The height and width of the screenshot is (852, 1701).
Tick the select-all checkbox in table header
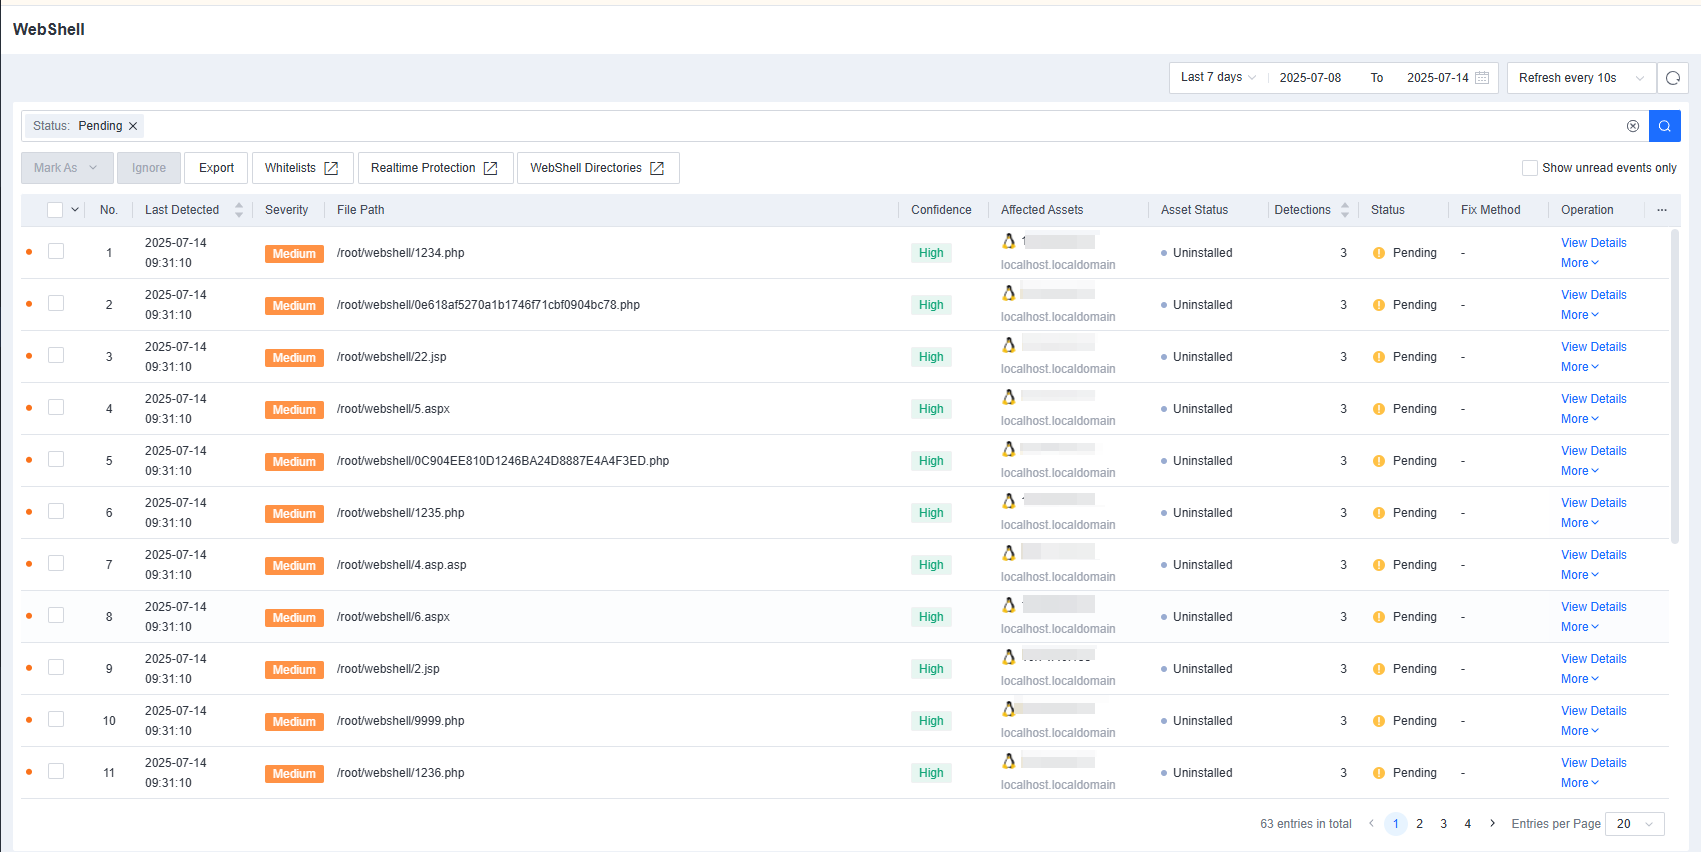coord(55,210)
